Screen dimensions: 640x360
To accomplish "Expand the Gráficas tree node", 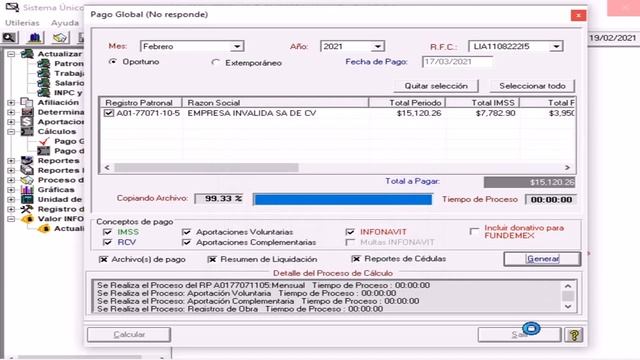I will [x=11, y=190].
